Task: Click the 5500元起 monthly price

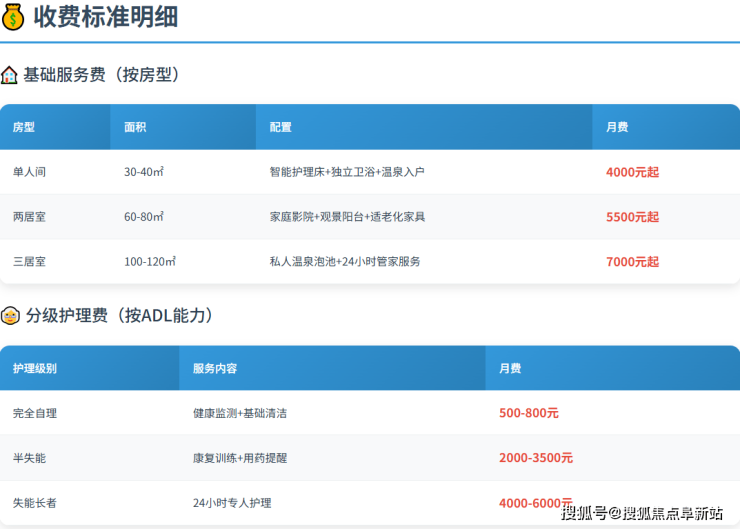Action: point(632,217)
